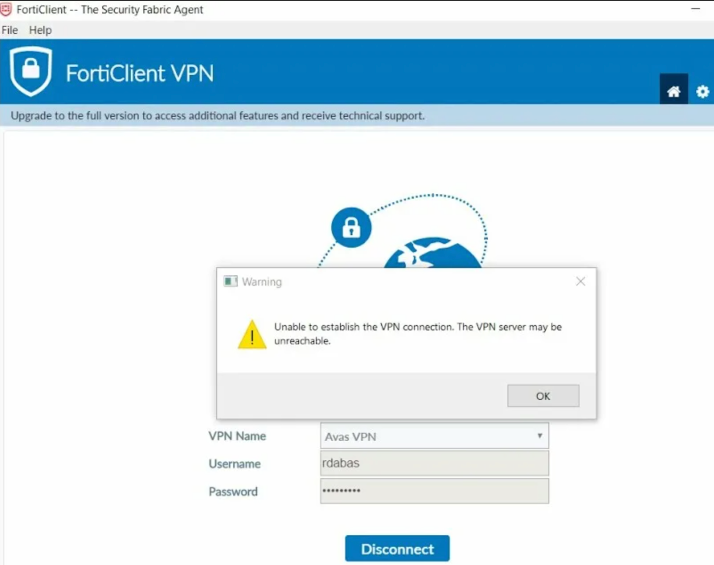
Task: Click the yellow warning triangle icon
Action: (252, 335)
